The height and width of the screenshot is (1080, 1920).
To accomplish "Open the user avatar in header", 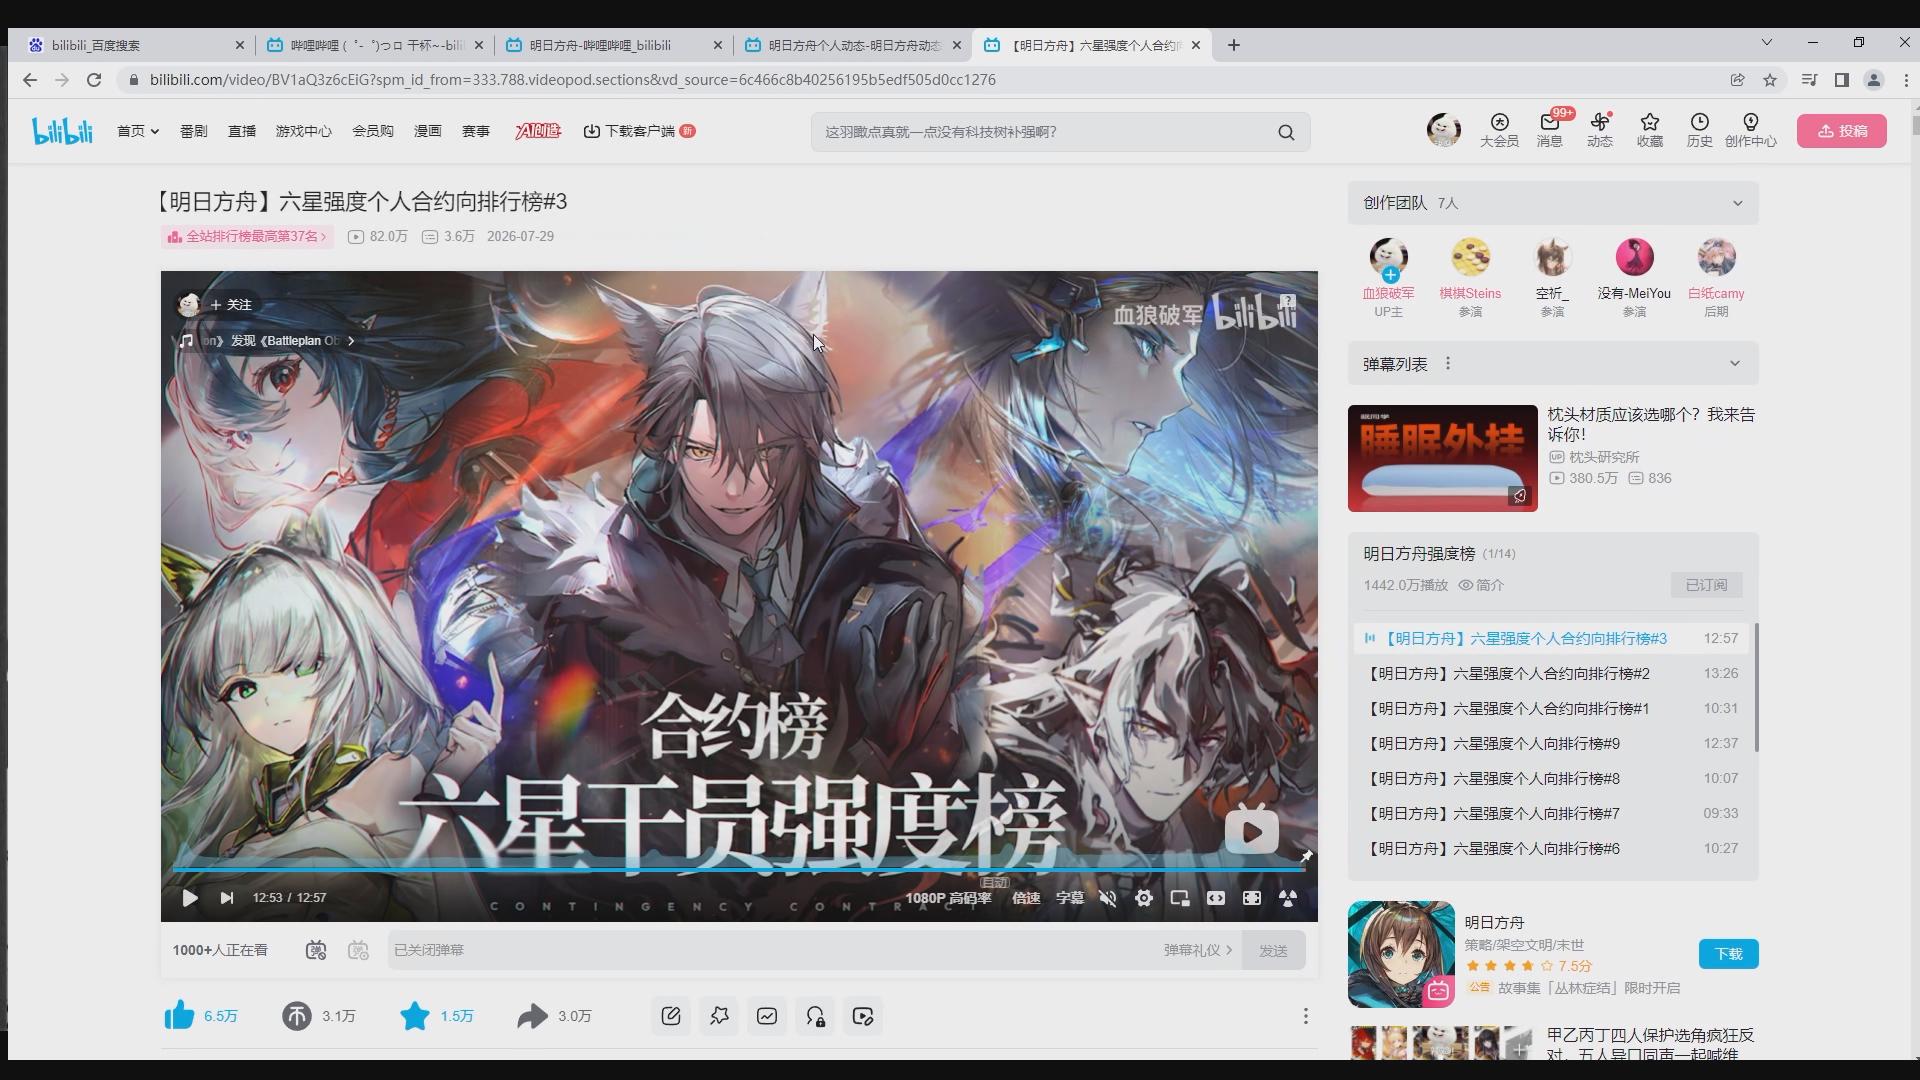I will [1443, 131].
